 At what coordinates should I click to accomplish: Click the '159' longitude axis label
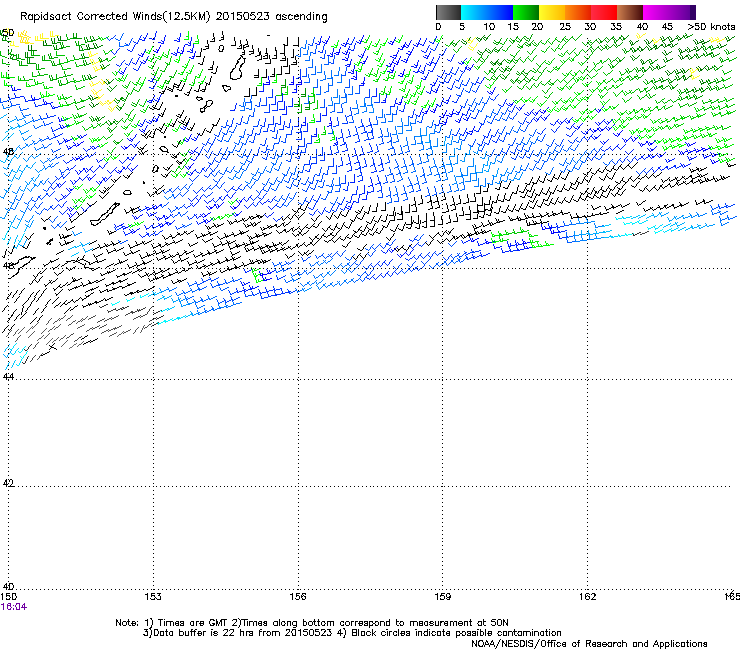pos(442,597)
